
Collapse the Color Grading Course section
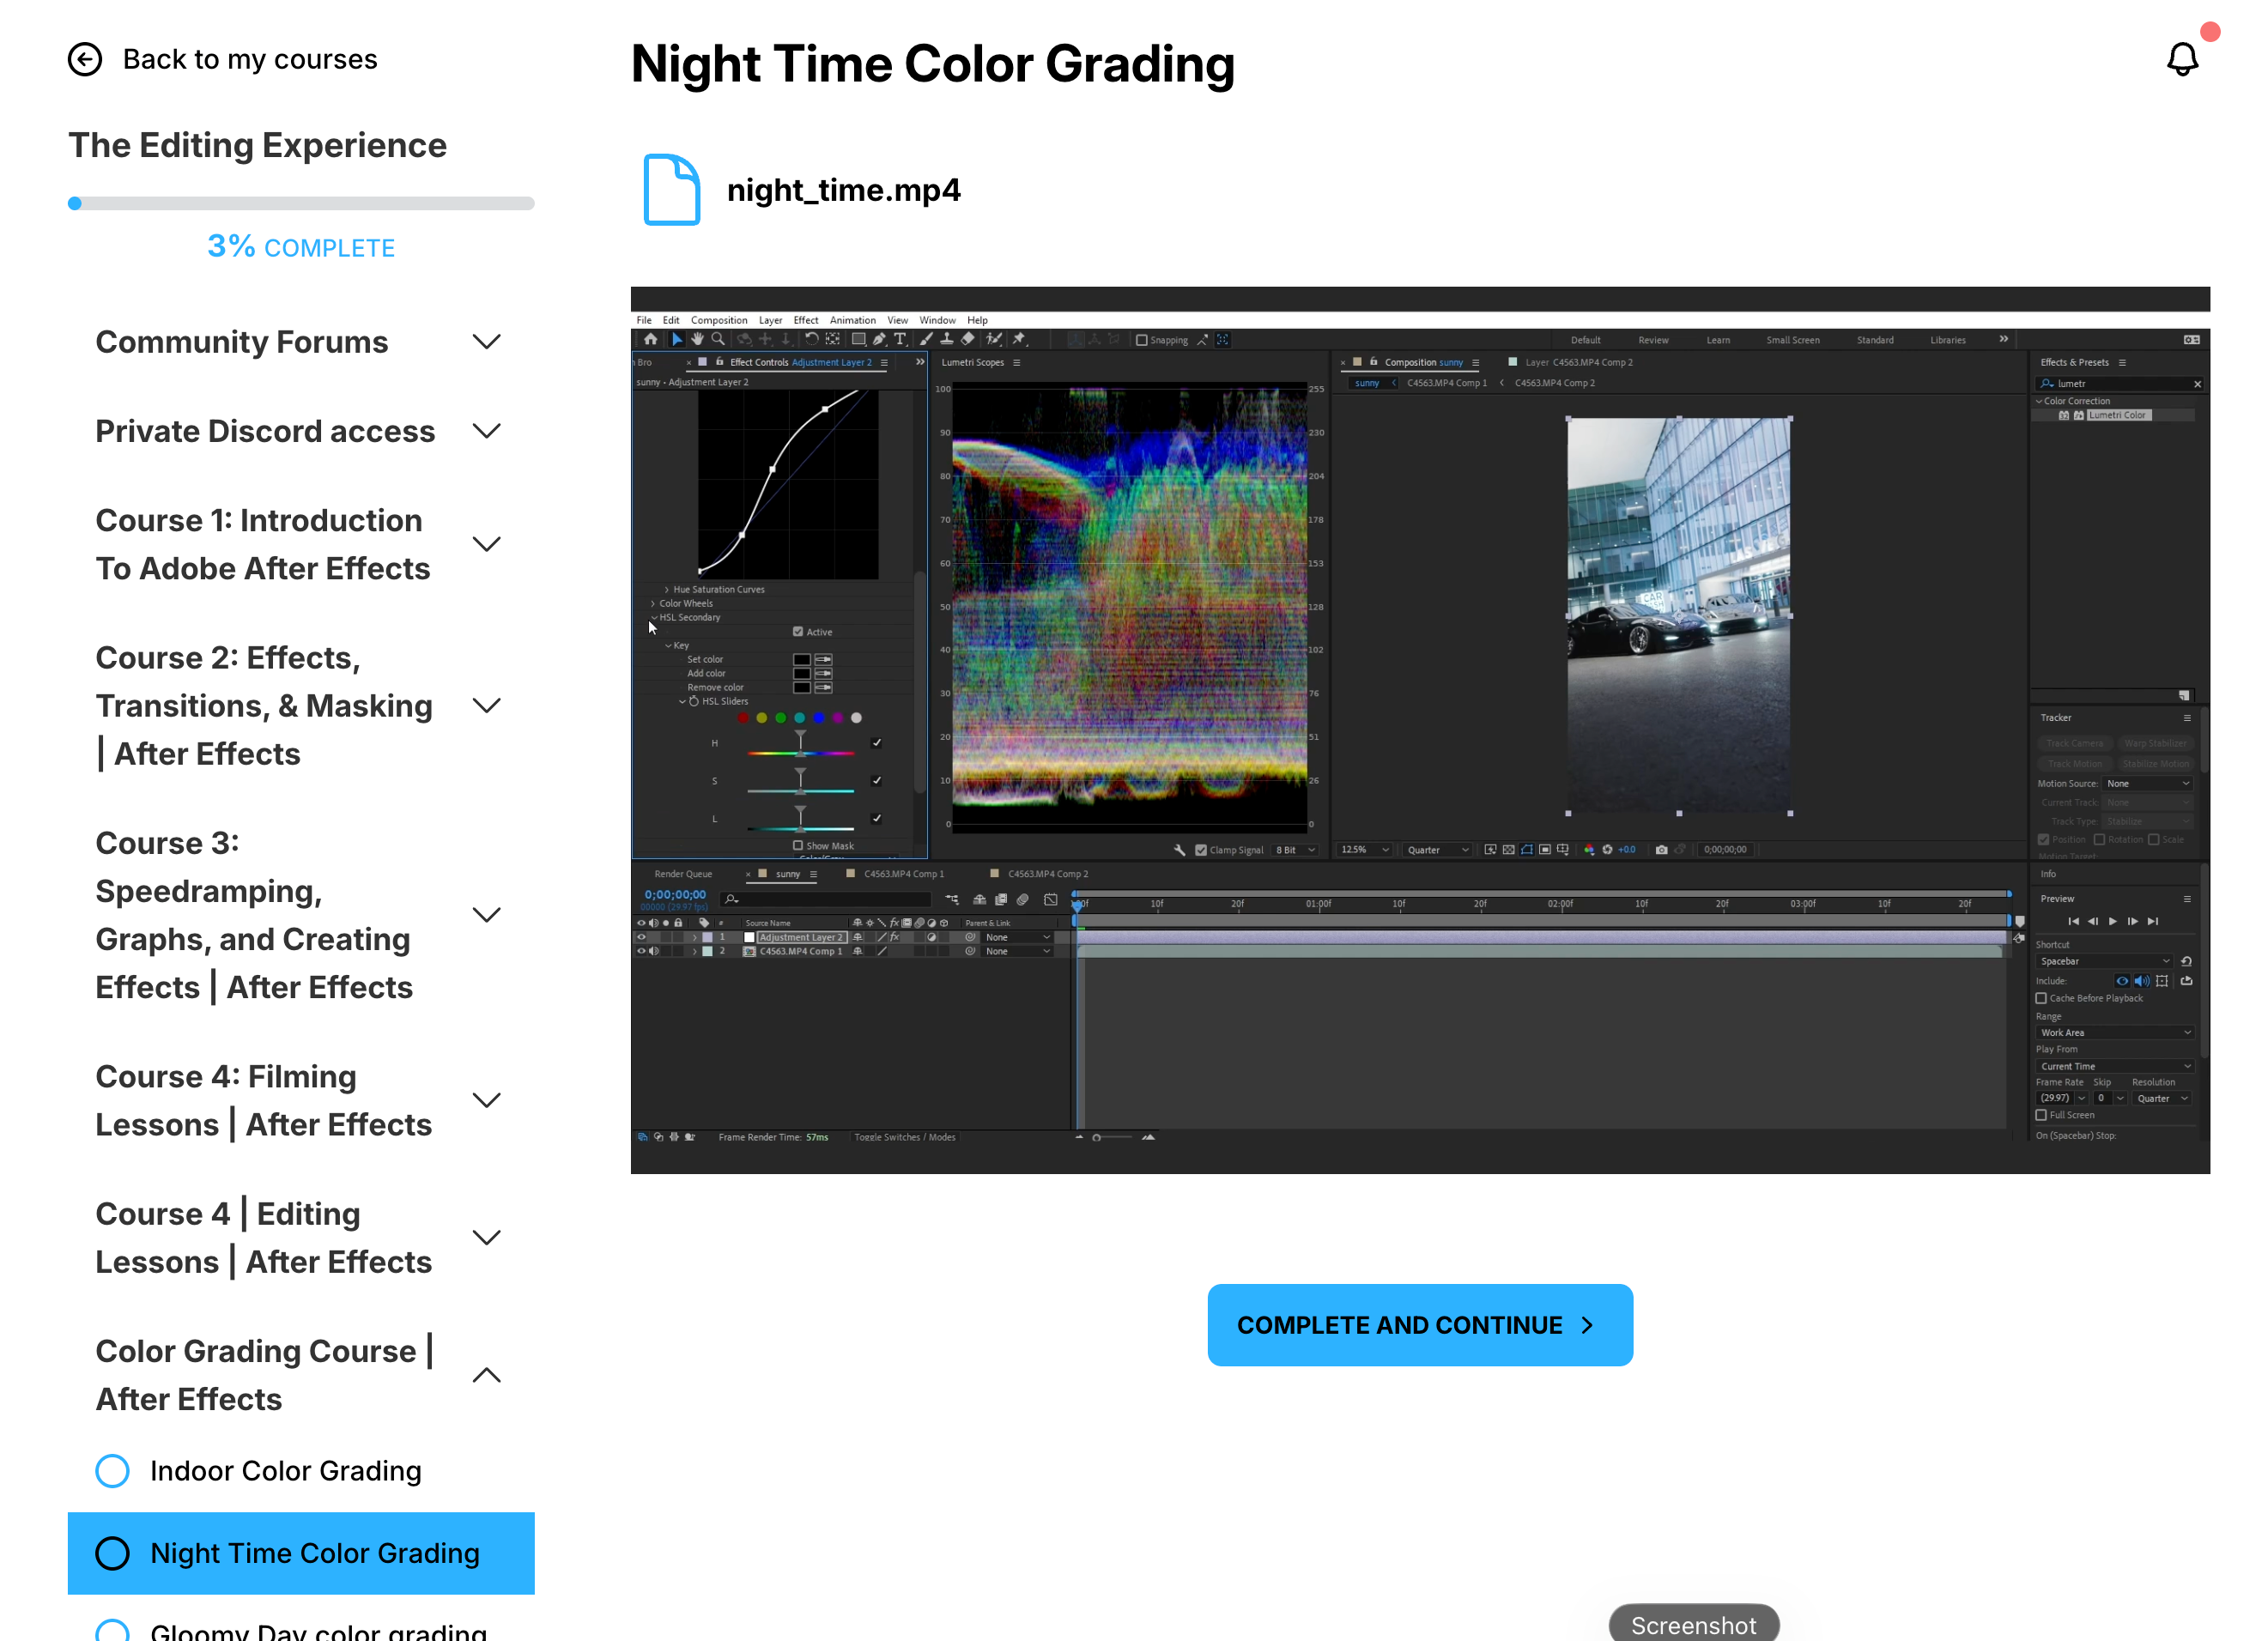click(486, 1375)
